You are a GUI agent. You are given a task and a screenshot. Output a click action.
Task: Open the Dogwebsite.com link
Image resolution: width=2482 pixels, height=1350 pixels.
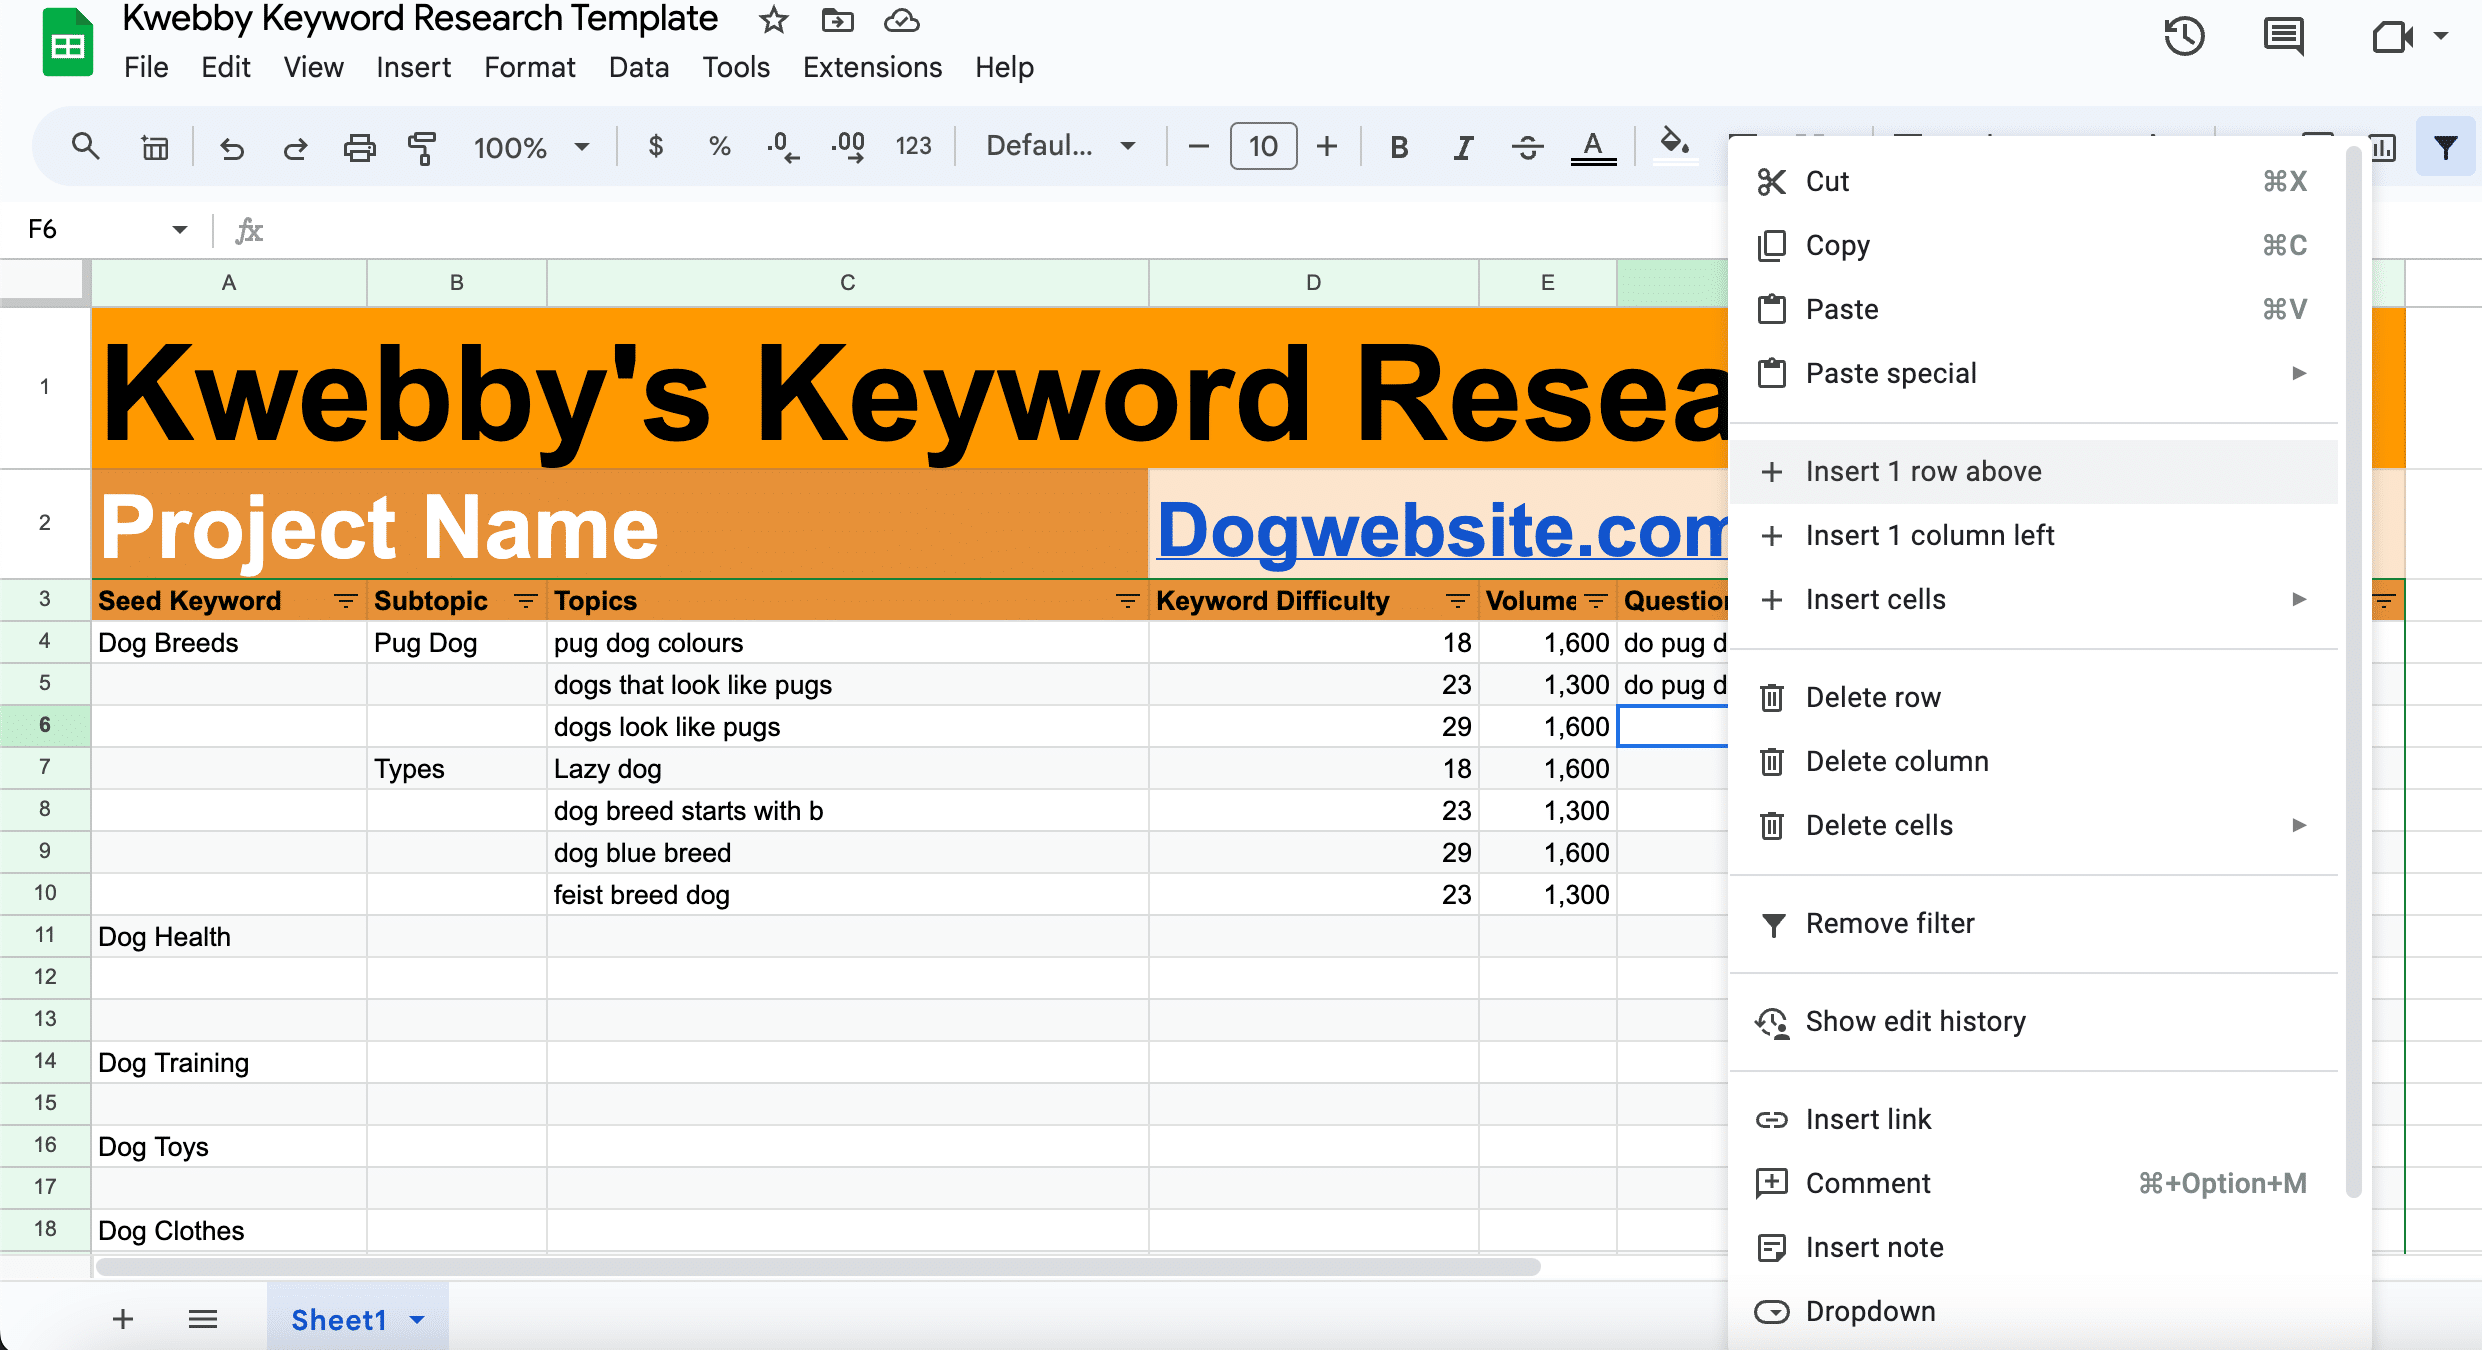pyautogui.click(x=1443, y=530)
